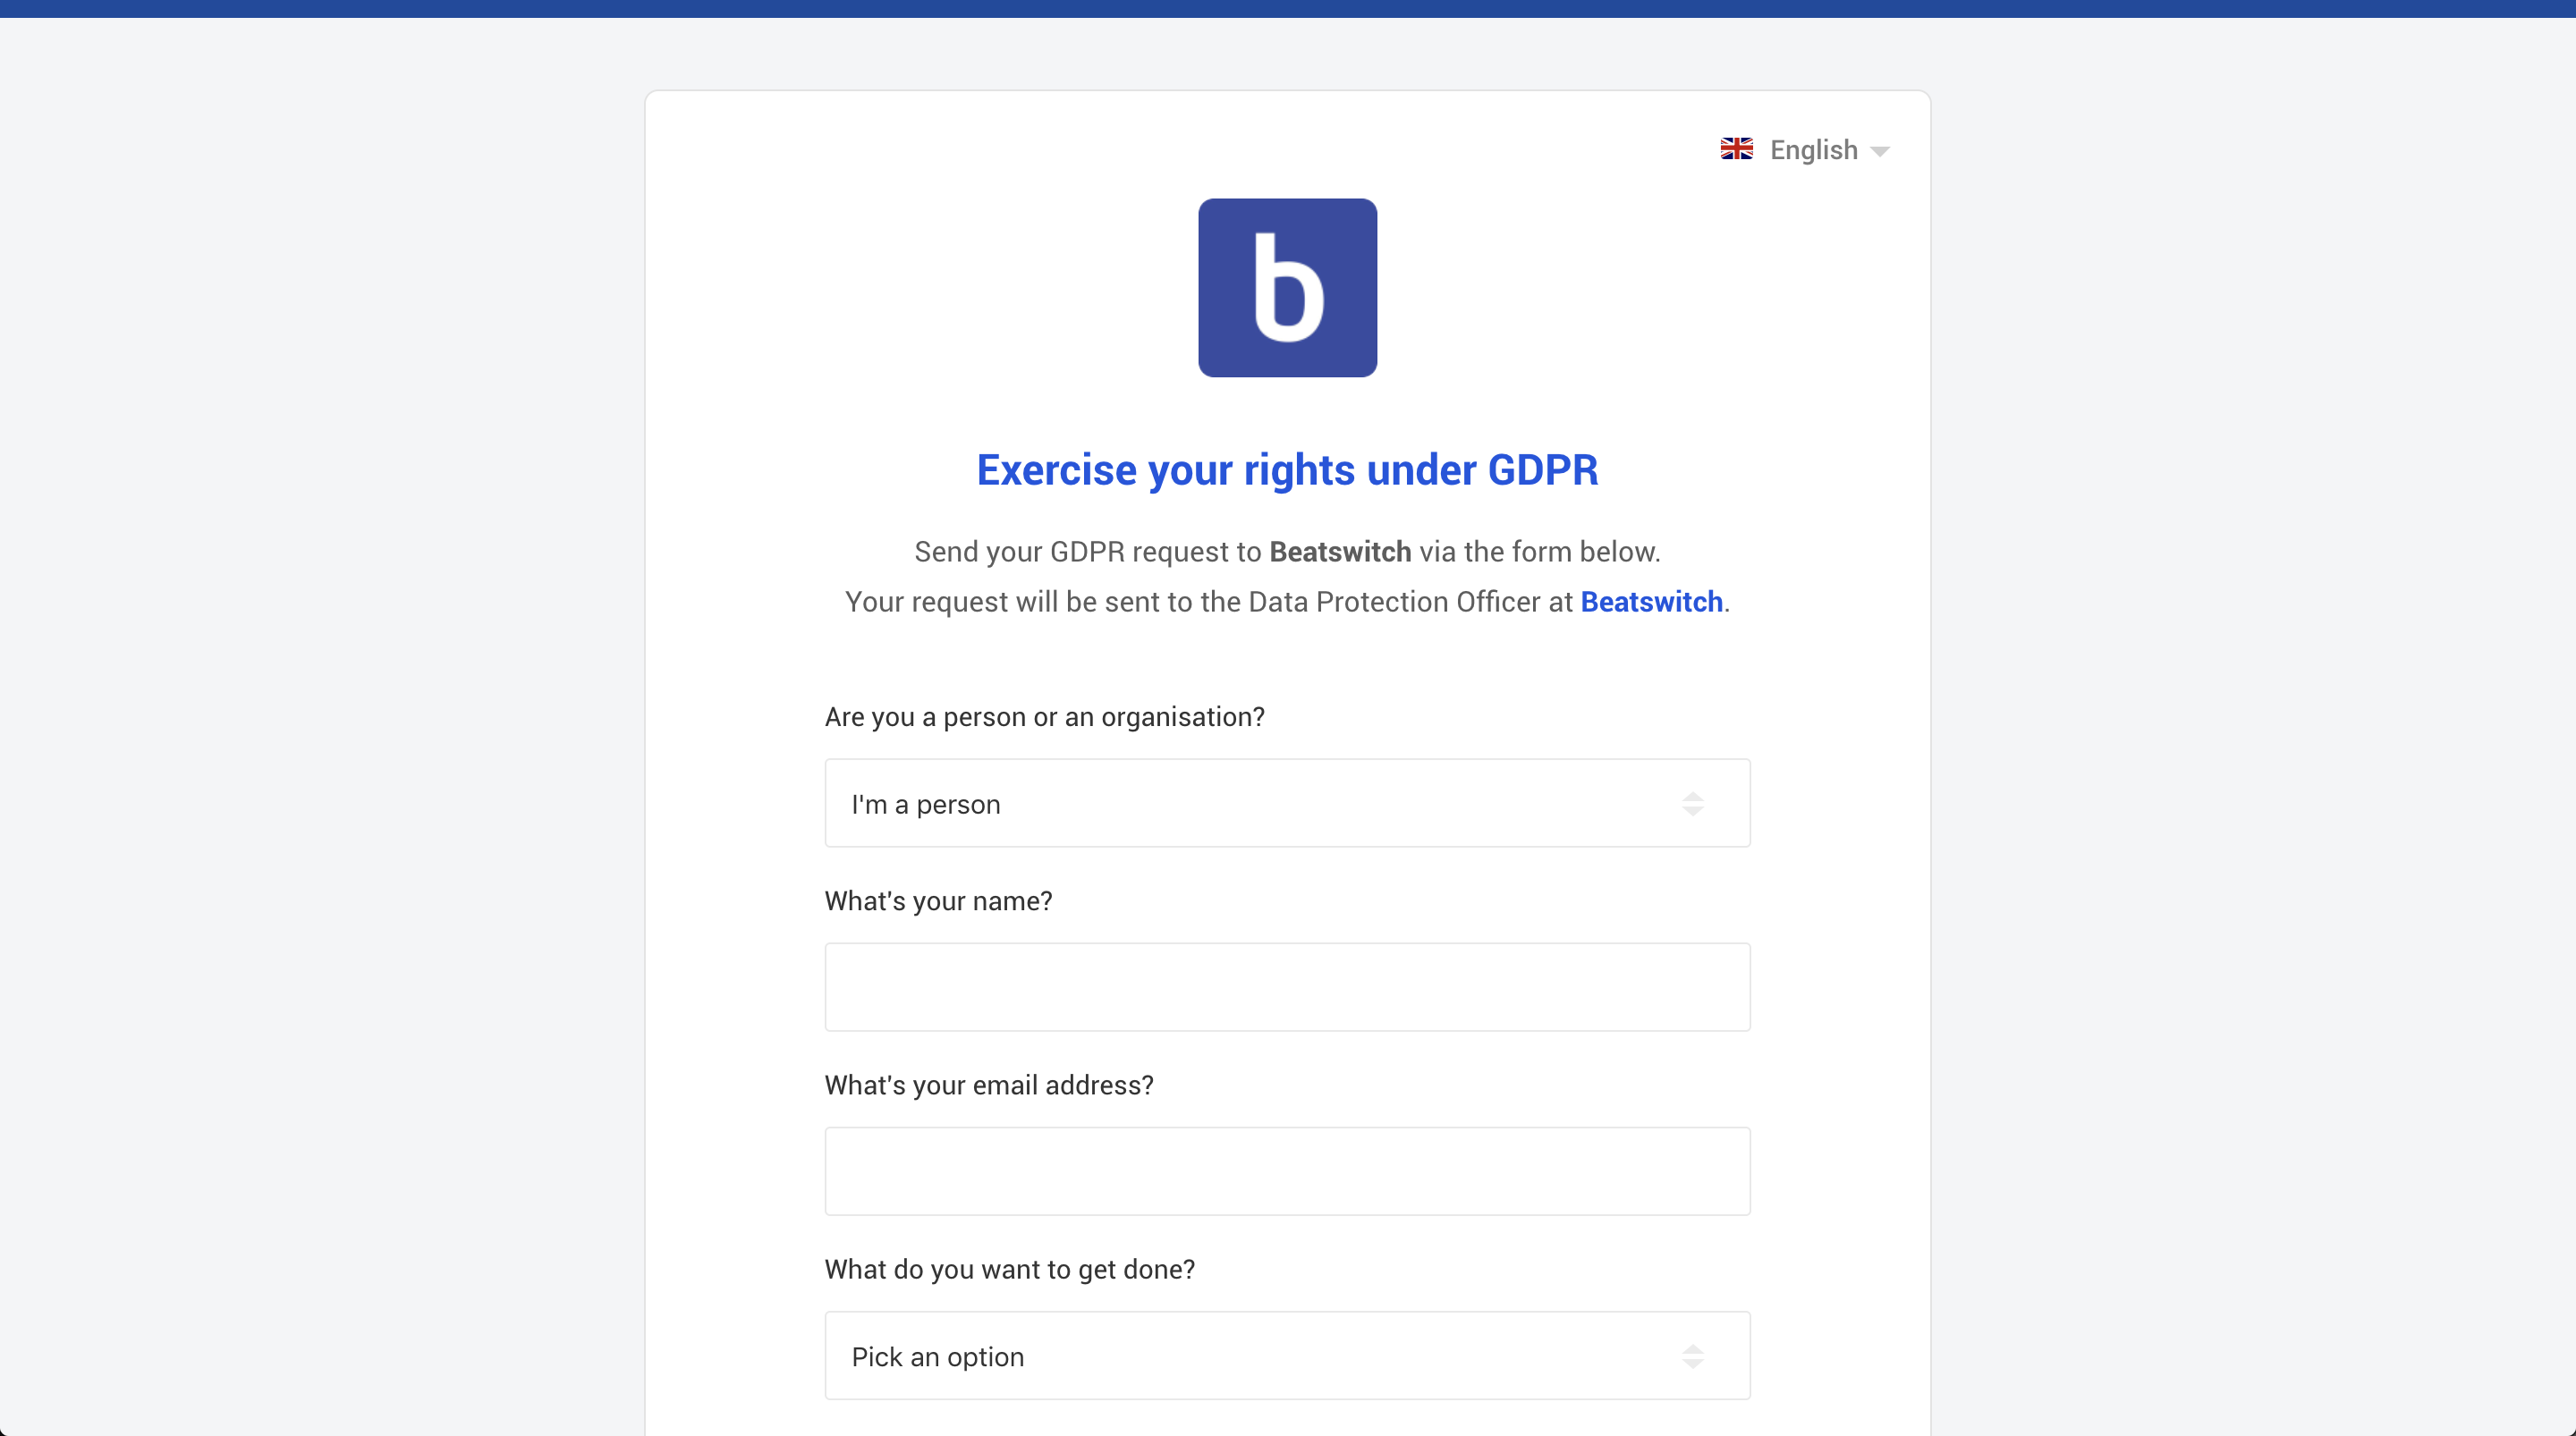Click the UK flag language icon

(1736, 149)
